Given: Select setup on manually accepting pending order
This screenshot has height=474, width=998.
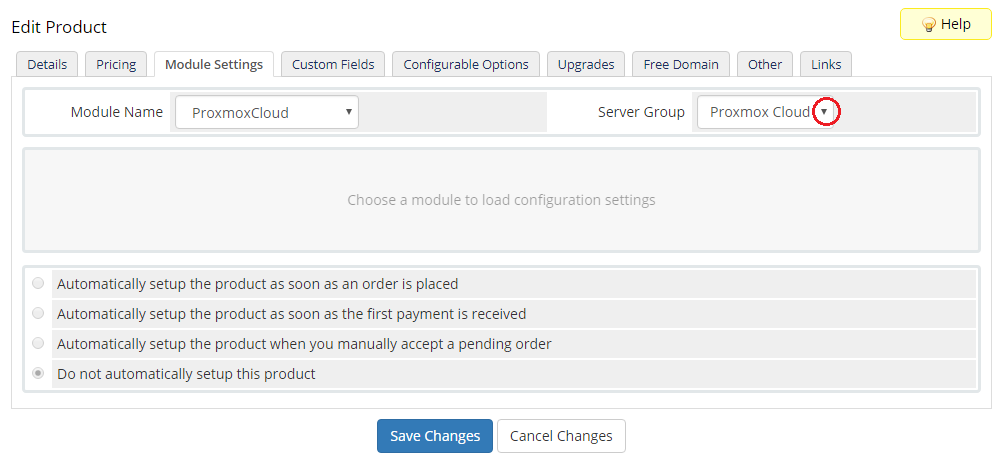Looking at the screenshot, I should [38, 343].
